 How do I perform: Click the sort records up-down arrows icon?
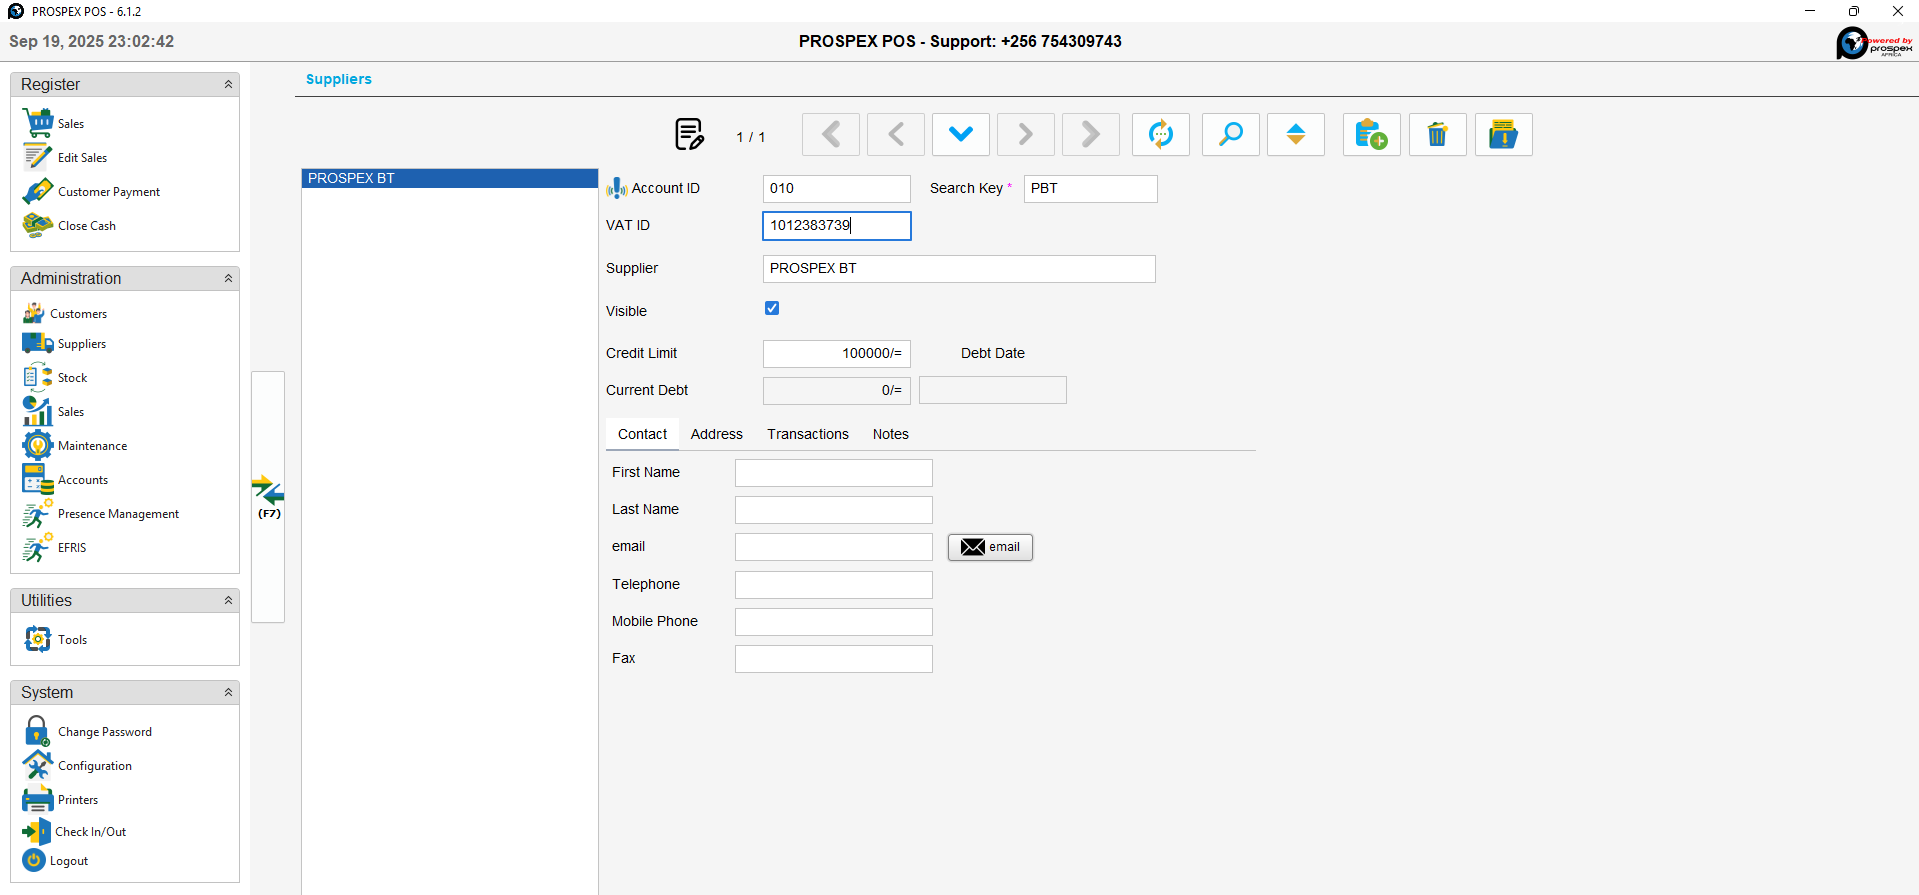pos(1295,135)
